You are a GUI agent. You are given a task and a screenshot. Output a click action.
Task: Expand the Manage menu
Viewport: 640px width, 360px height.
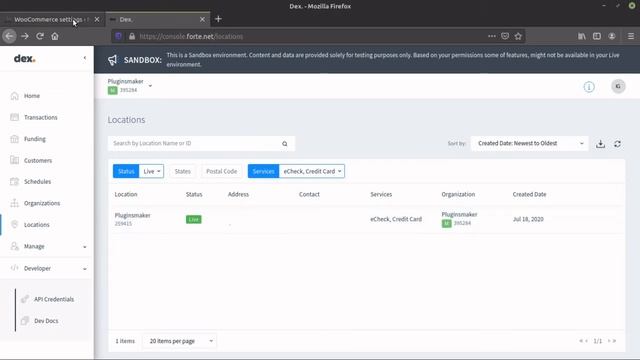(x=47, y=247)
